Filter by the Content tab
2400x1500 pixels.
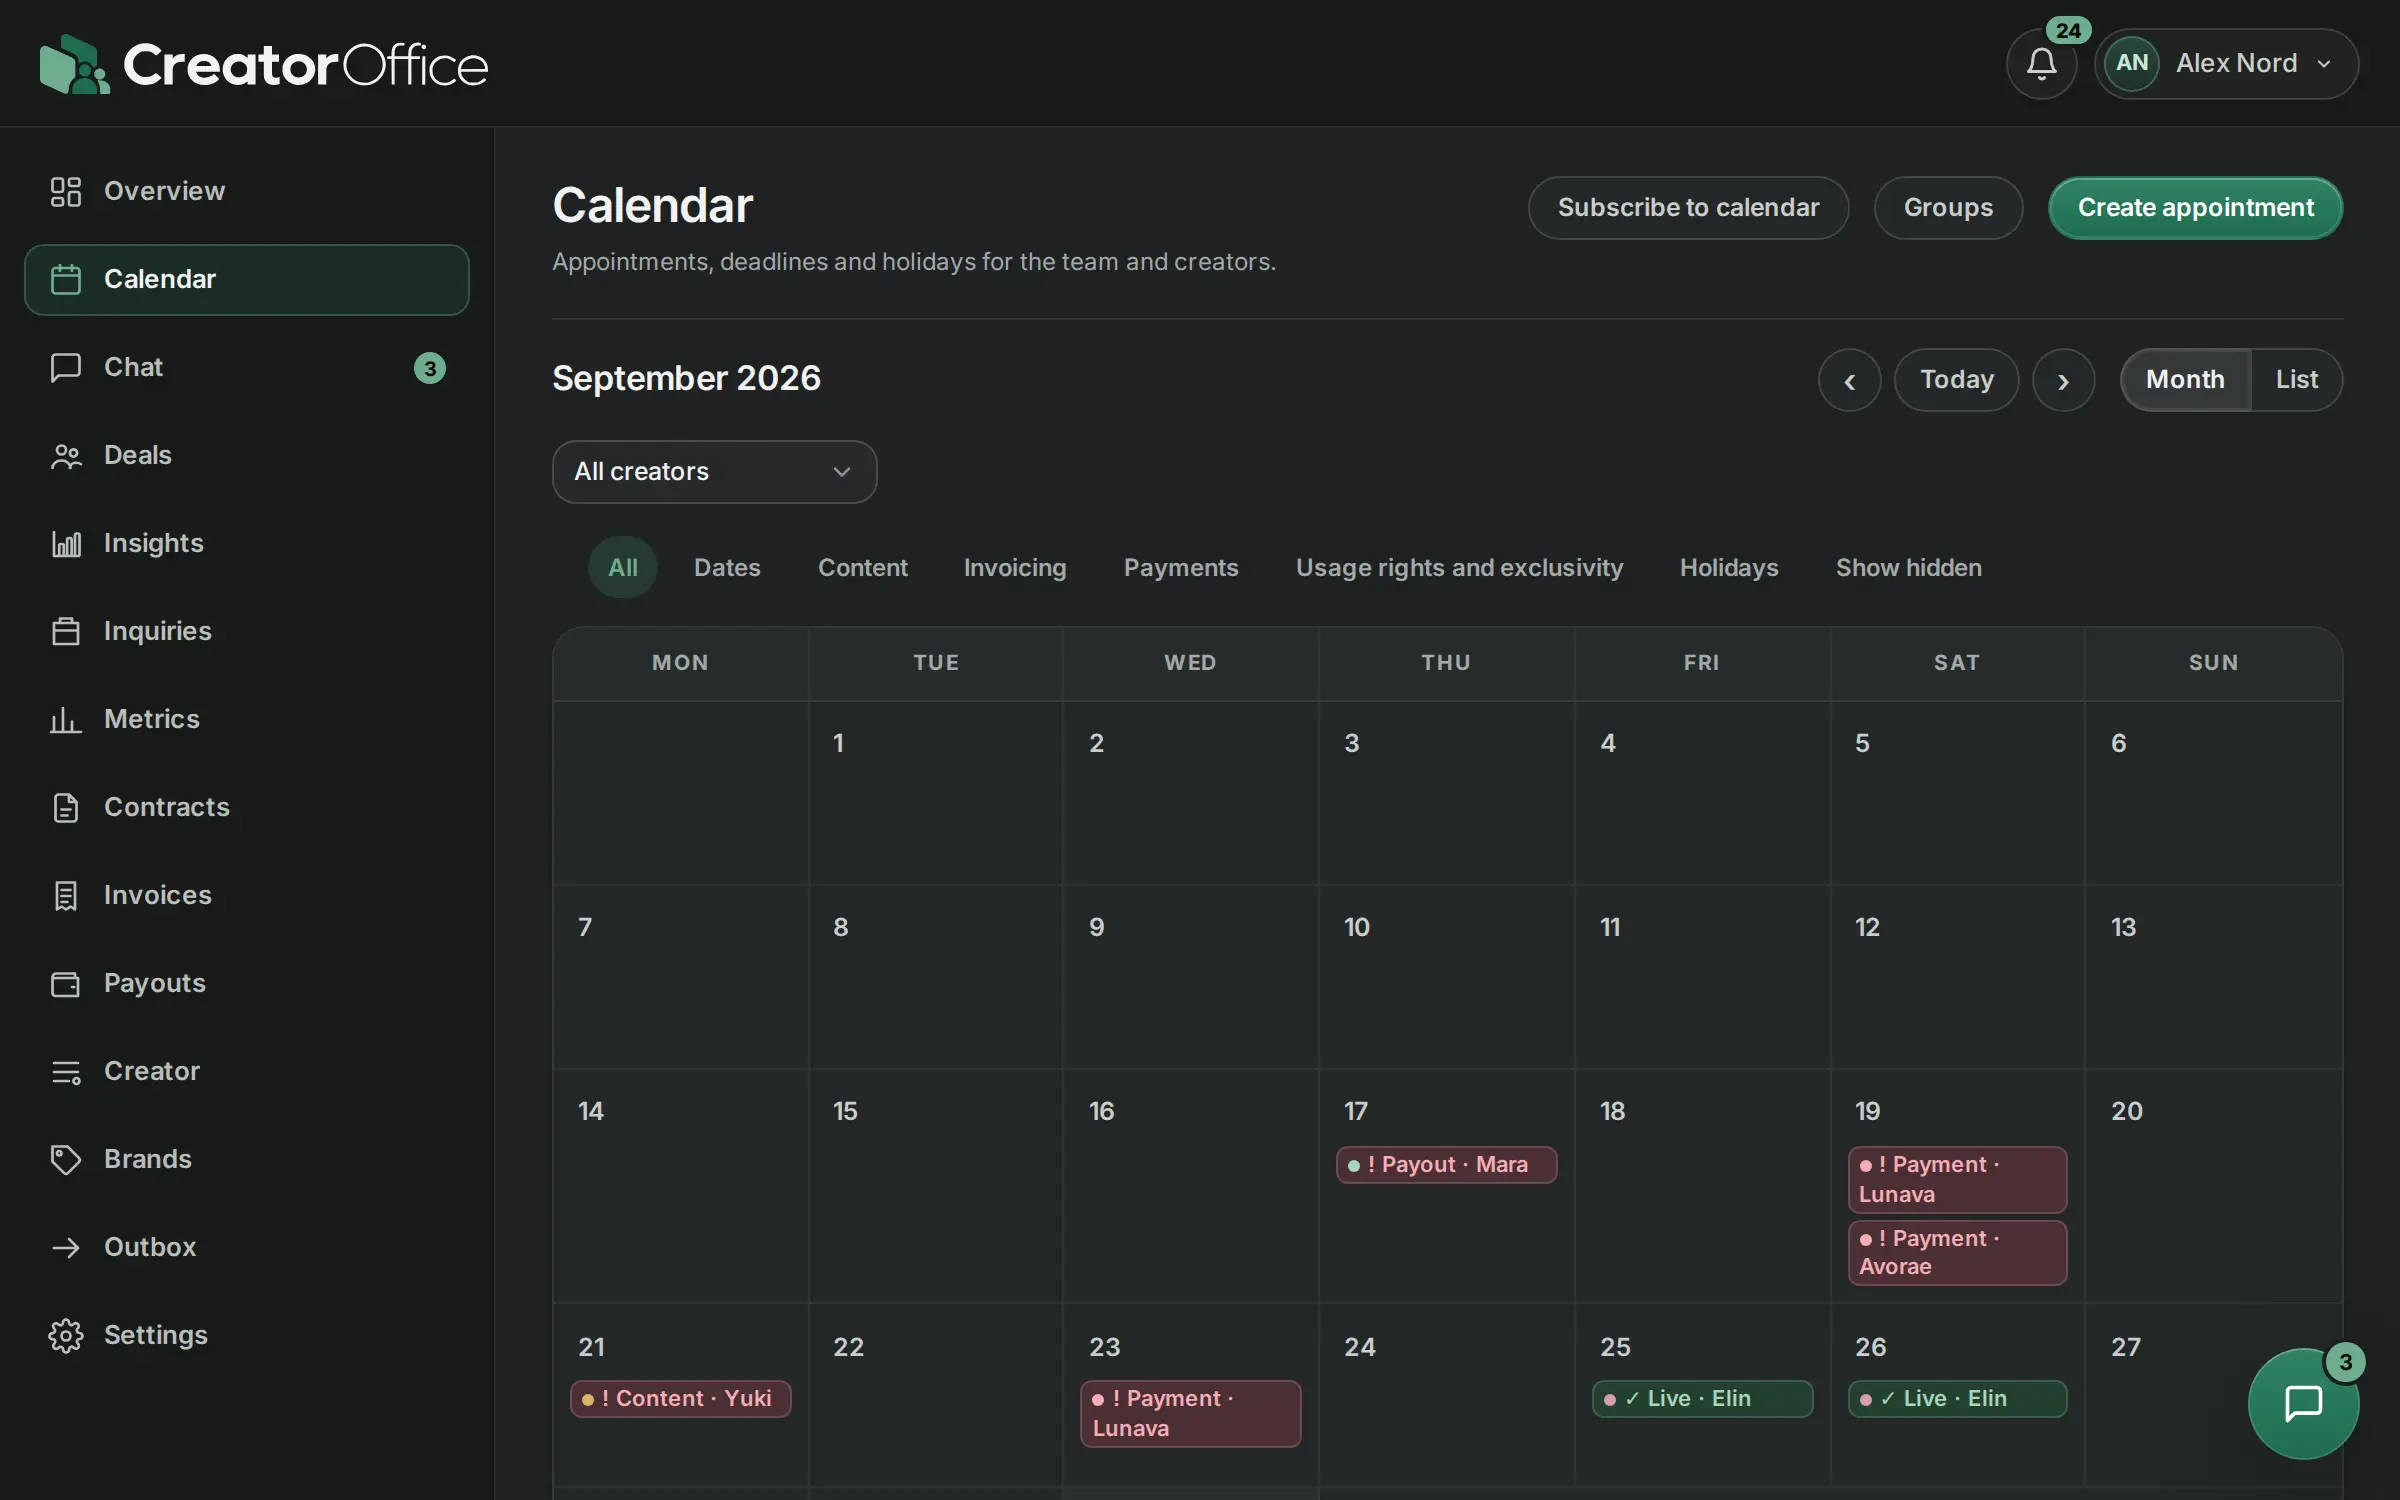point(862,567)
